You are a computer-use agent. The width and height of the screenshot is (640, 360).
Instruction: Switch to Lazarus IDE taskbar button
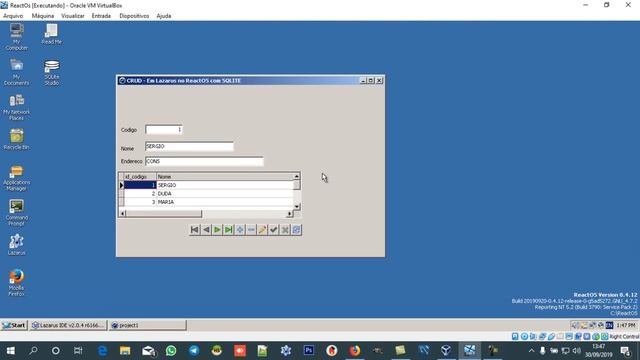[68, 325]
